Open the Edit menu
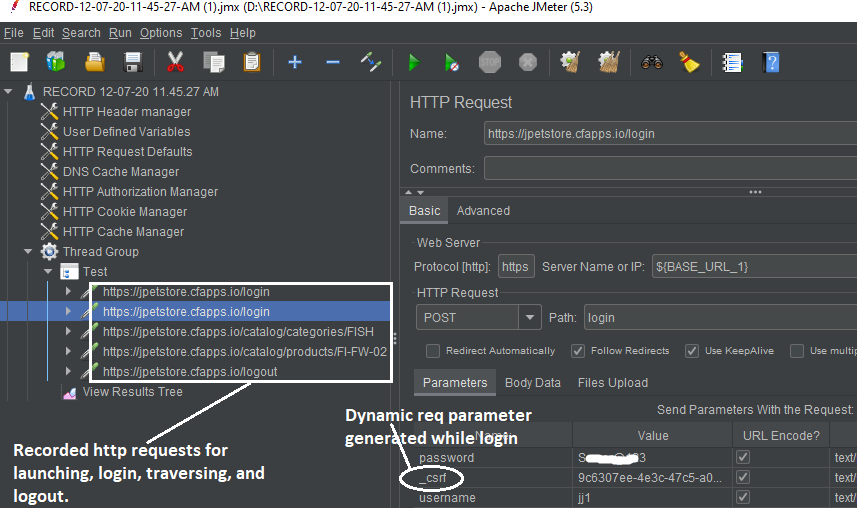Viewport: 857px width, 508px height. coord(43,33)
